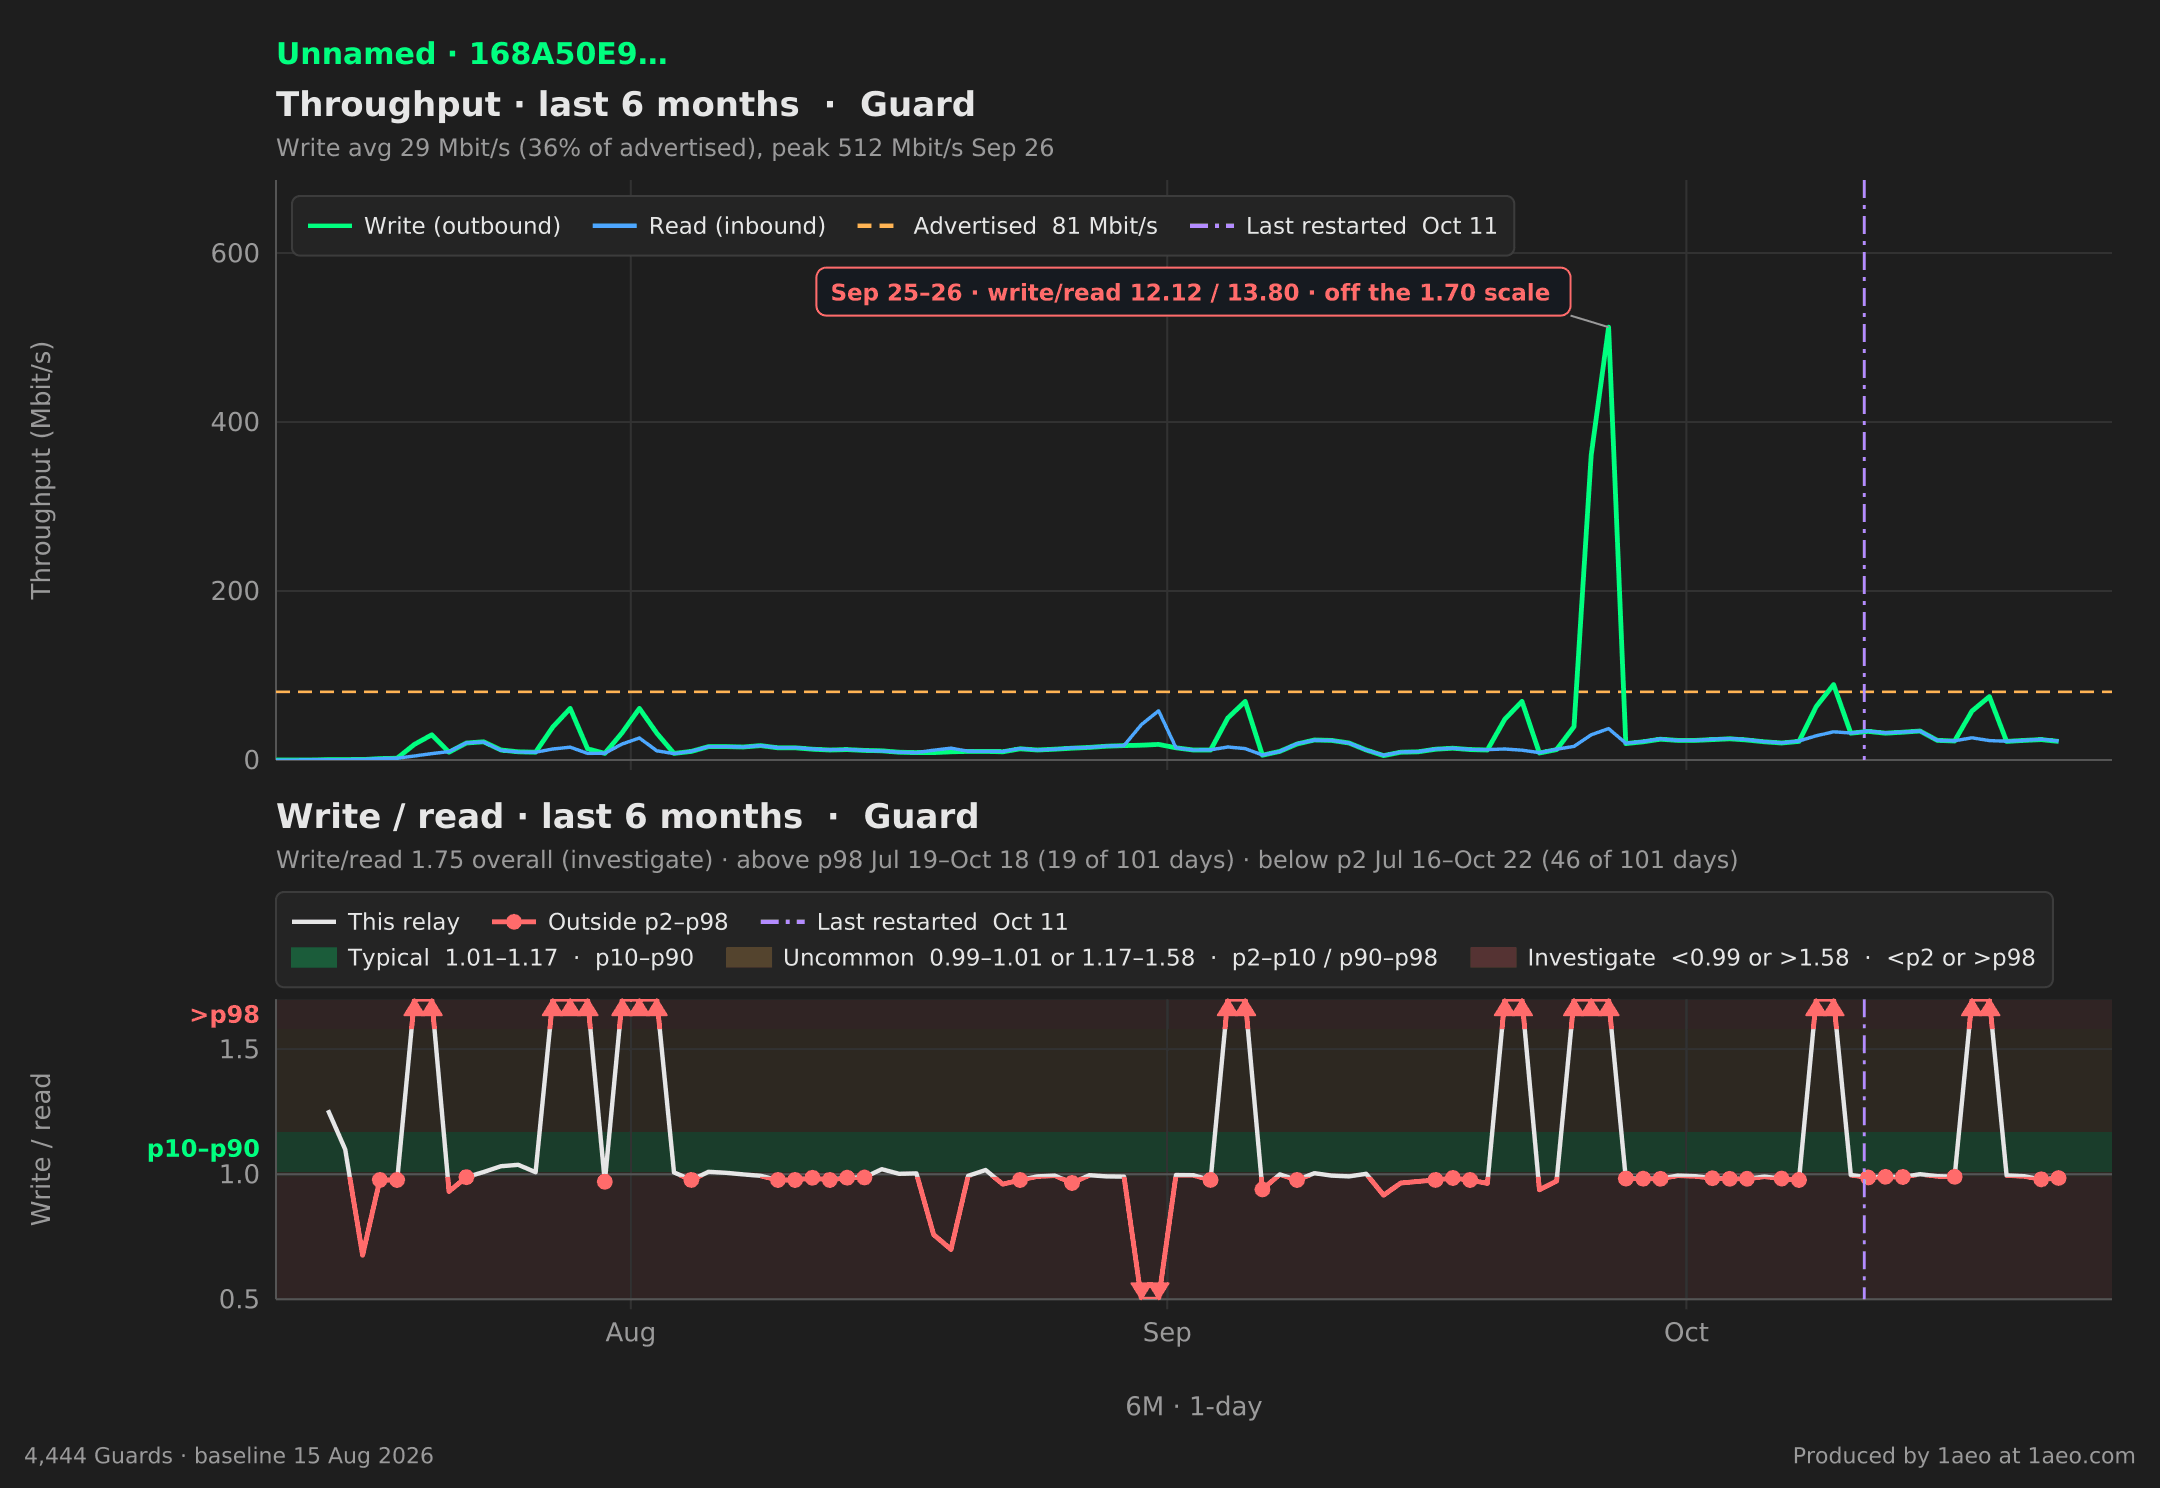Click the '4,444 Guards · baseline 15 Aug 2026' footer

tap(229, 1456)
